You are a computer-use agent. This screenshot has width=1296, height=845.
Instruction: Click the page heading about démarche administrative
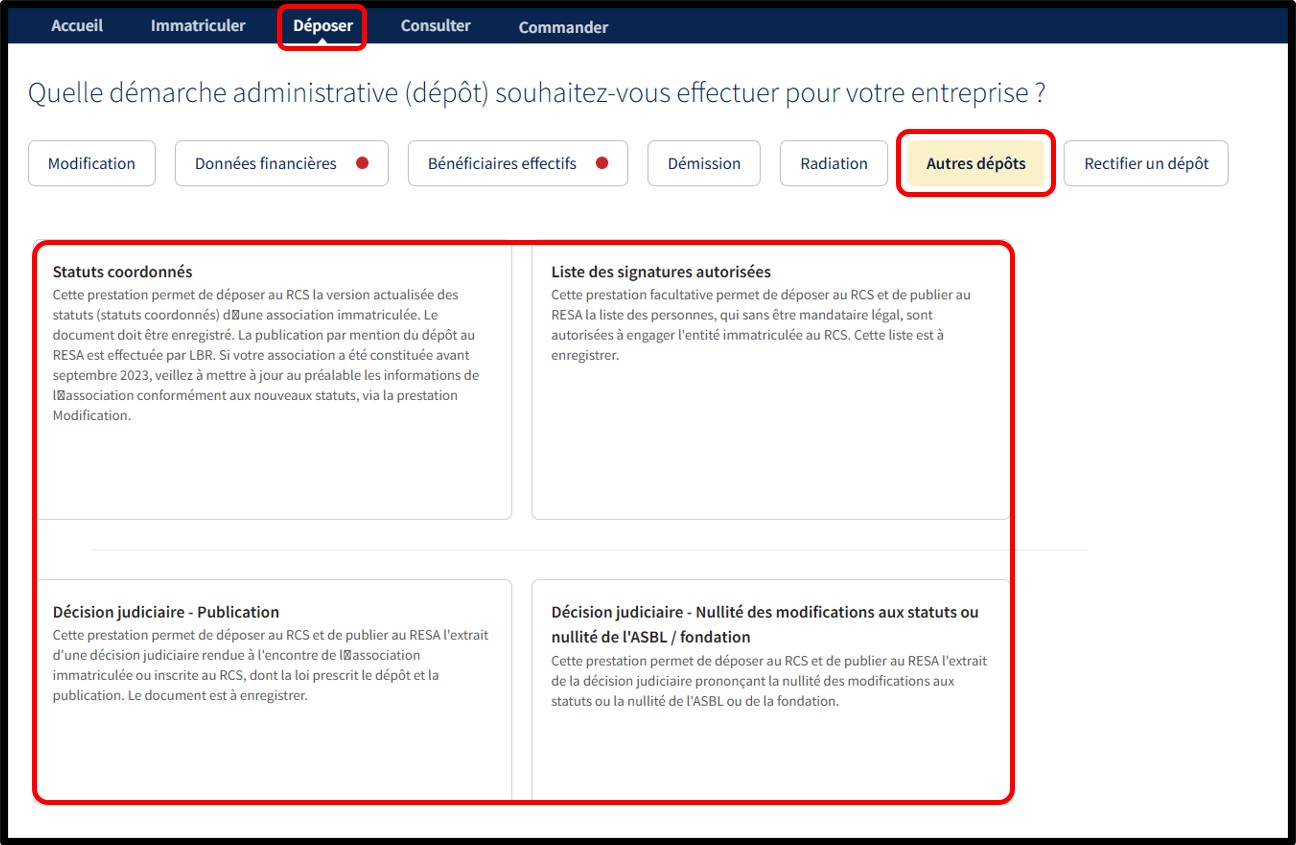pos(536,93)
